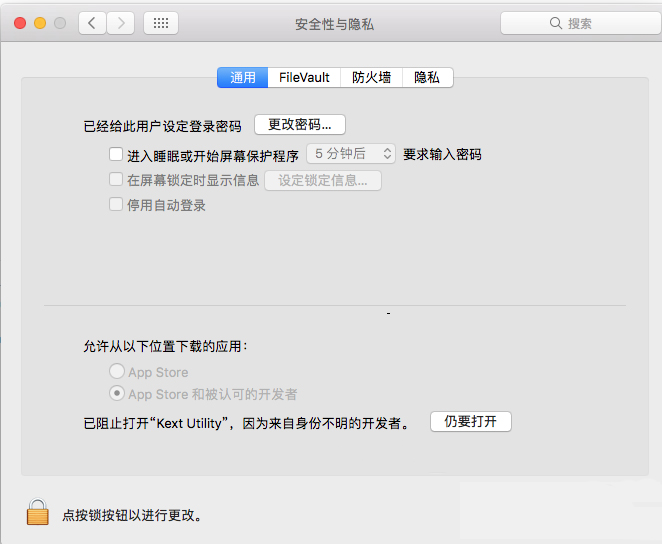The height and width of the screenshot is (544, 662).
Task: Toggle 停用自动登录 checkbox
Action: tap(116, 204)
